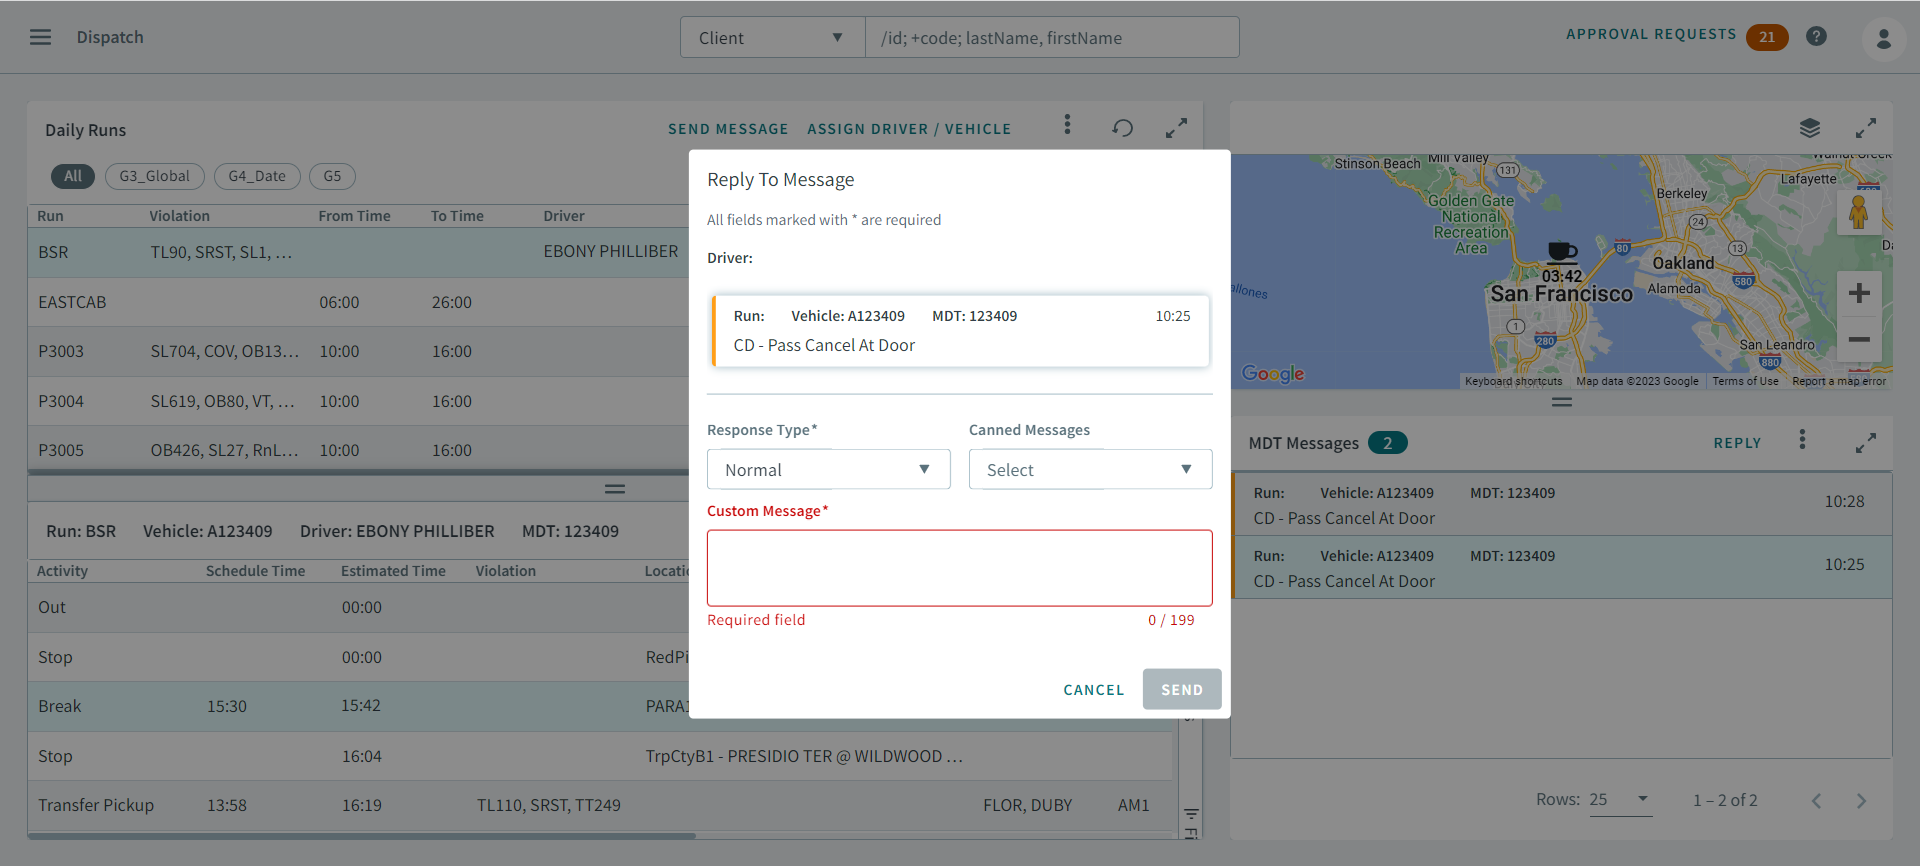Click the break coffee cup marker on map
The width and height of the screenshot is (1920, 866).
1561,251
